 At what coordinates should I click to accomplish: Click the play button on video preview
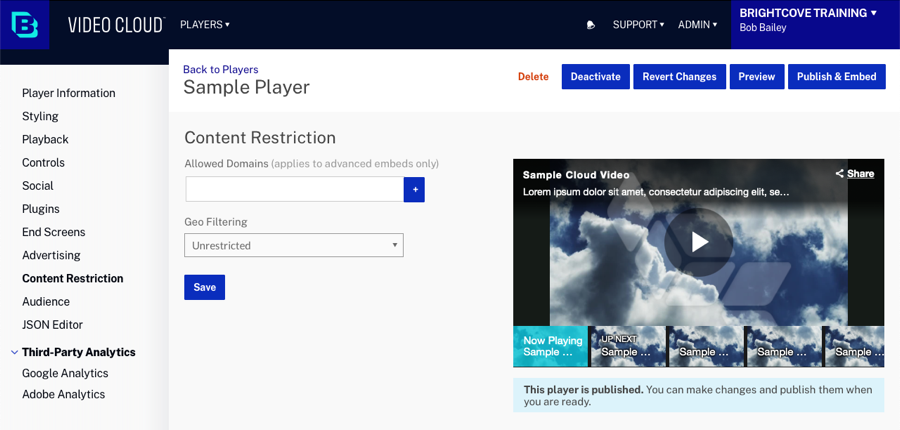click(699, 242)
